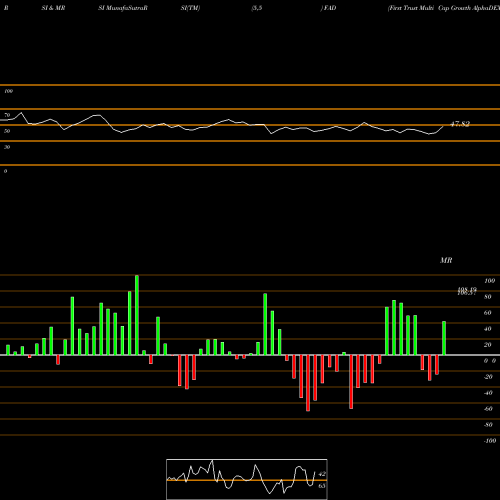Click the 80 axis label in the MR panel
500x500 pixels.
(x=487, y=297)
